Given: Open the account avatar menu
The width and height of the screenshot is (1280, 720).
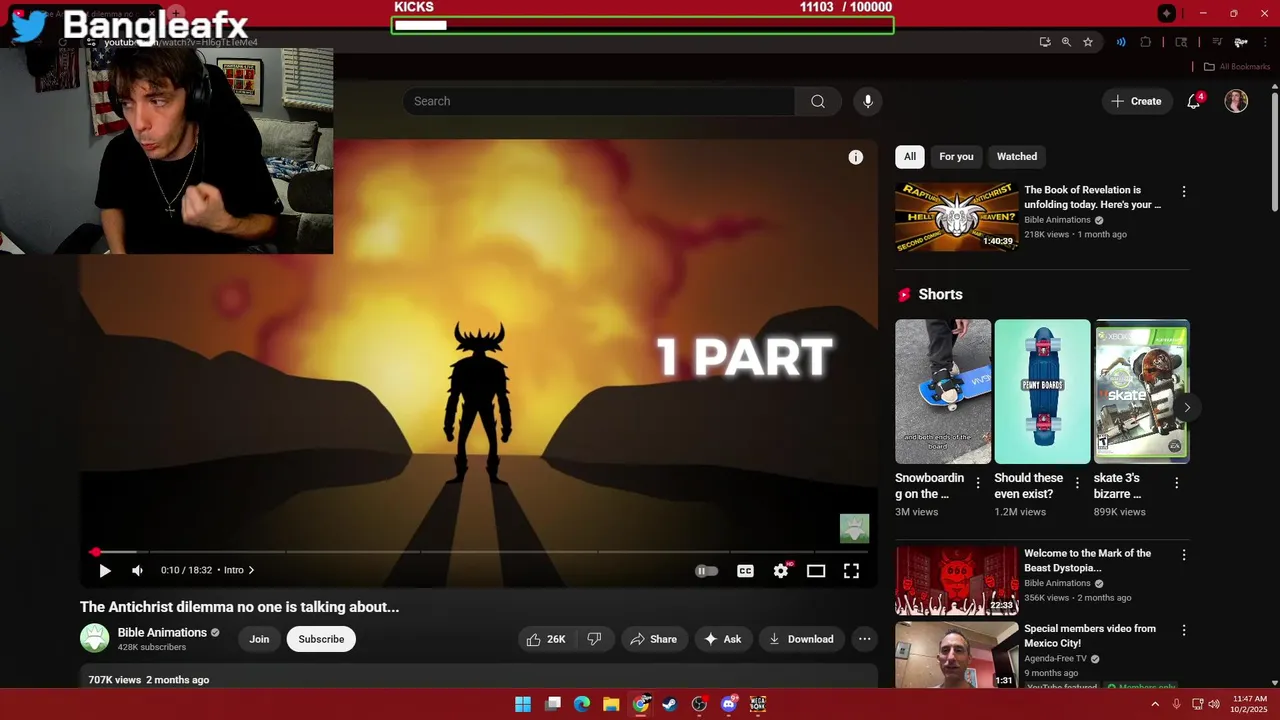Looking at the screenshot, I should (1236, 101).
